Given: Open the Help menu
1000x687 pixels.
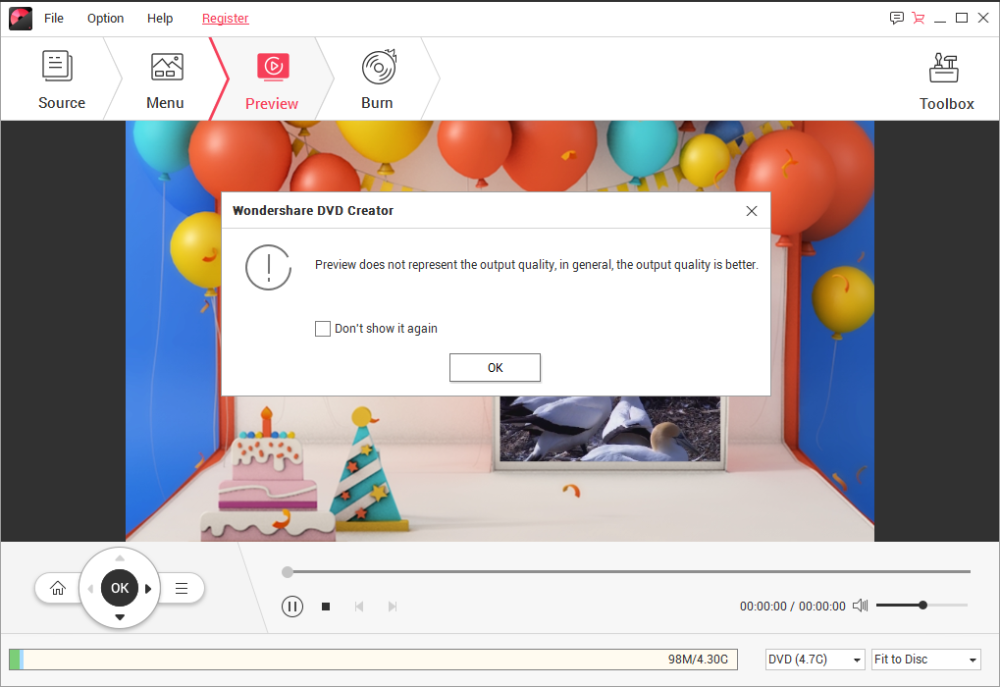Looking at the screenshot, I should click(159, 18).
